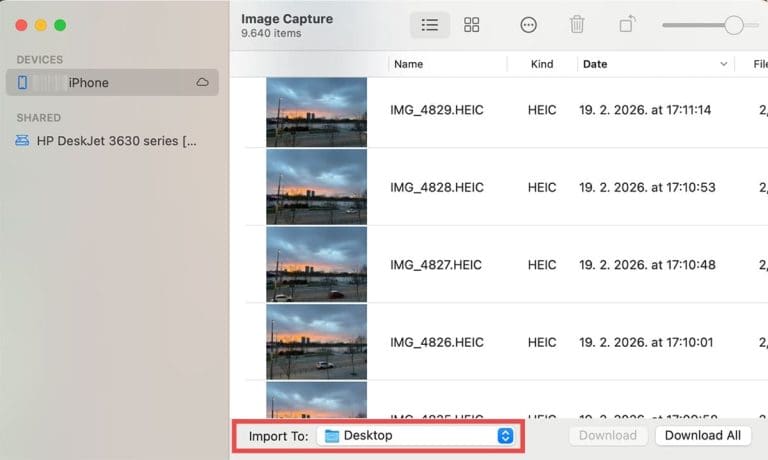Click the 9.640 items count text
Screen dimensions: 768x460
(x=271, y=33)
